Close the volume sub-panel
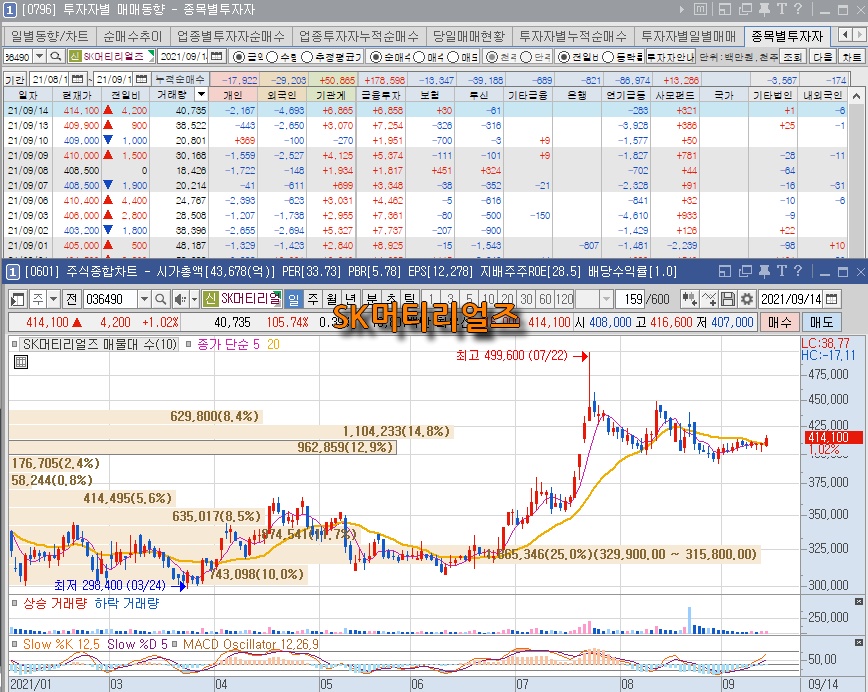Screen dimensions: 868x692 coord(859,601)
